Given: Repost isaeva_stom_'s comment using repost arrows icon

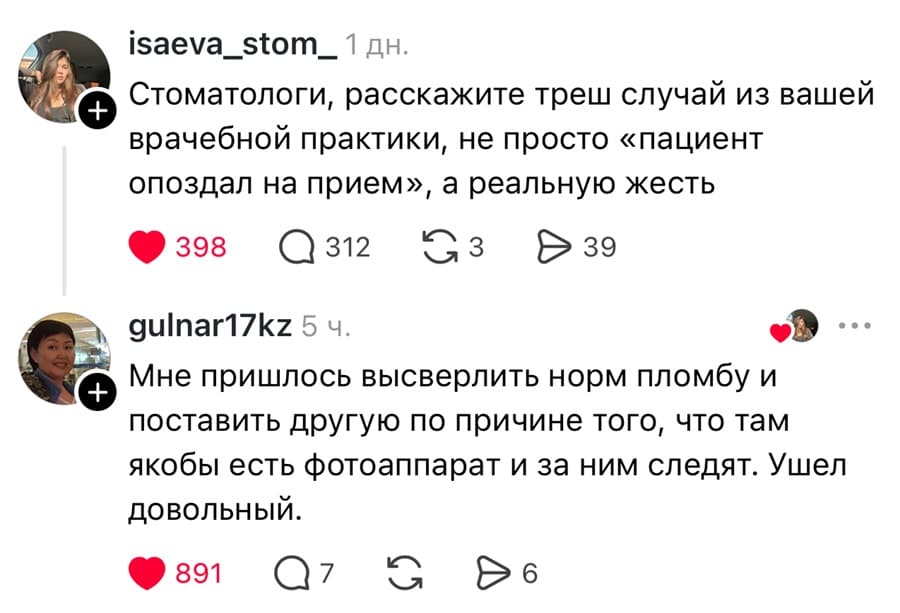Looking at the screenshot, I should point(441,246).
